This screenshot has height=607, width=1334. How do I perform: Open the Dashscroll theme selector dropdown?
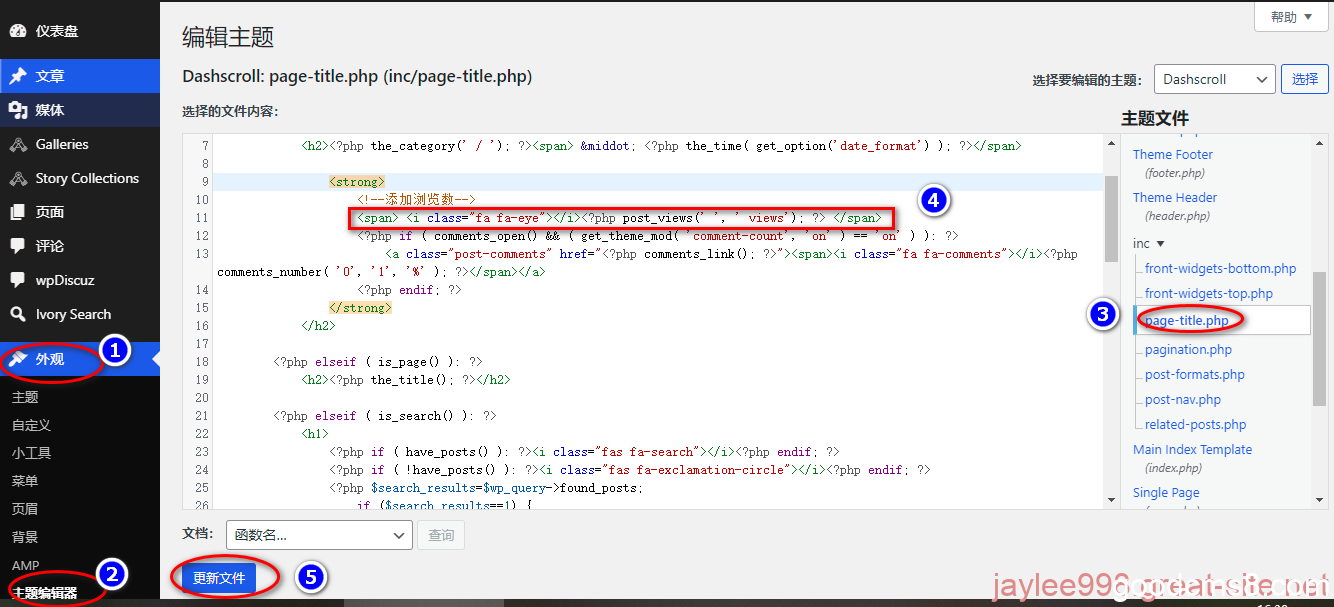pyautogui.click(x=1213, y=79)
